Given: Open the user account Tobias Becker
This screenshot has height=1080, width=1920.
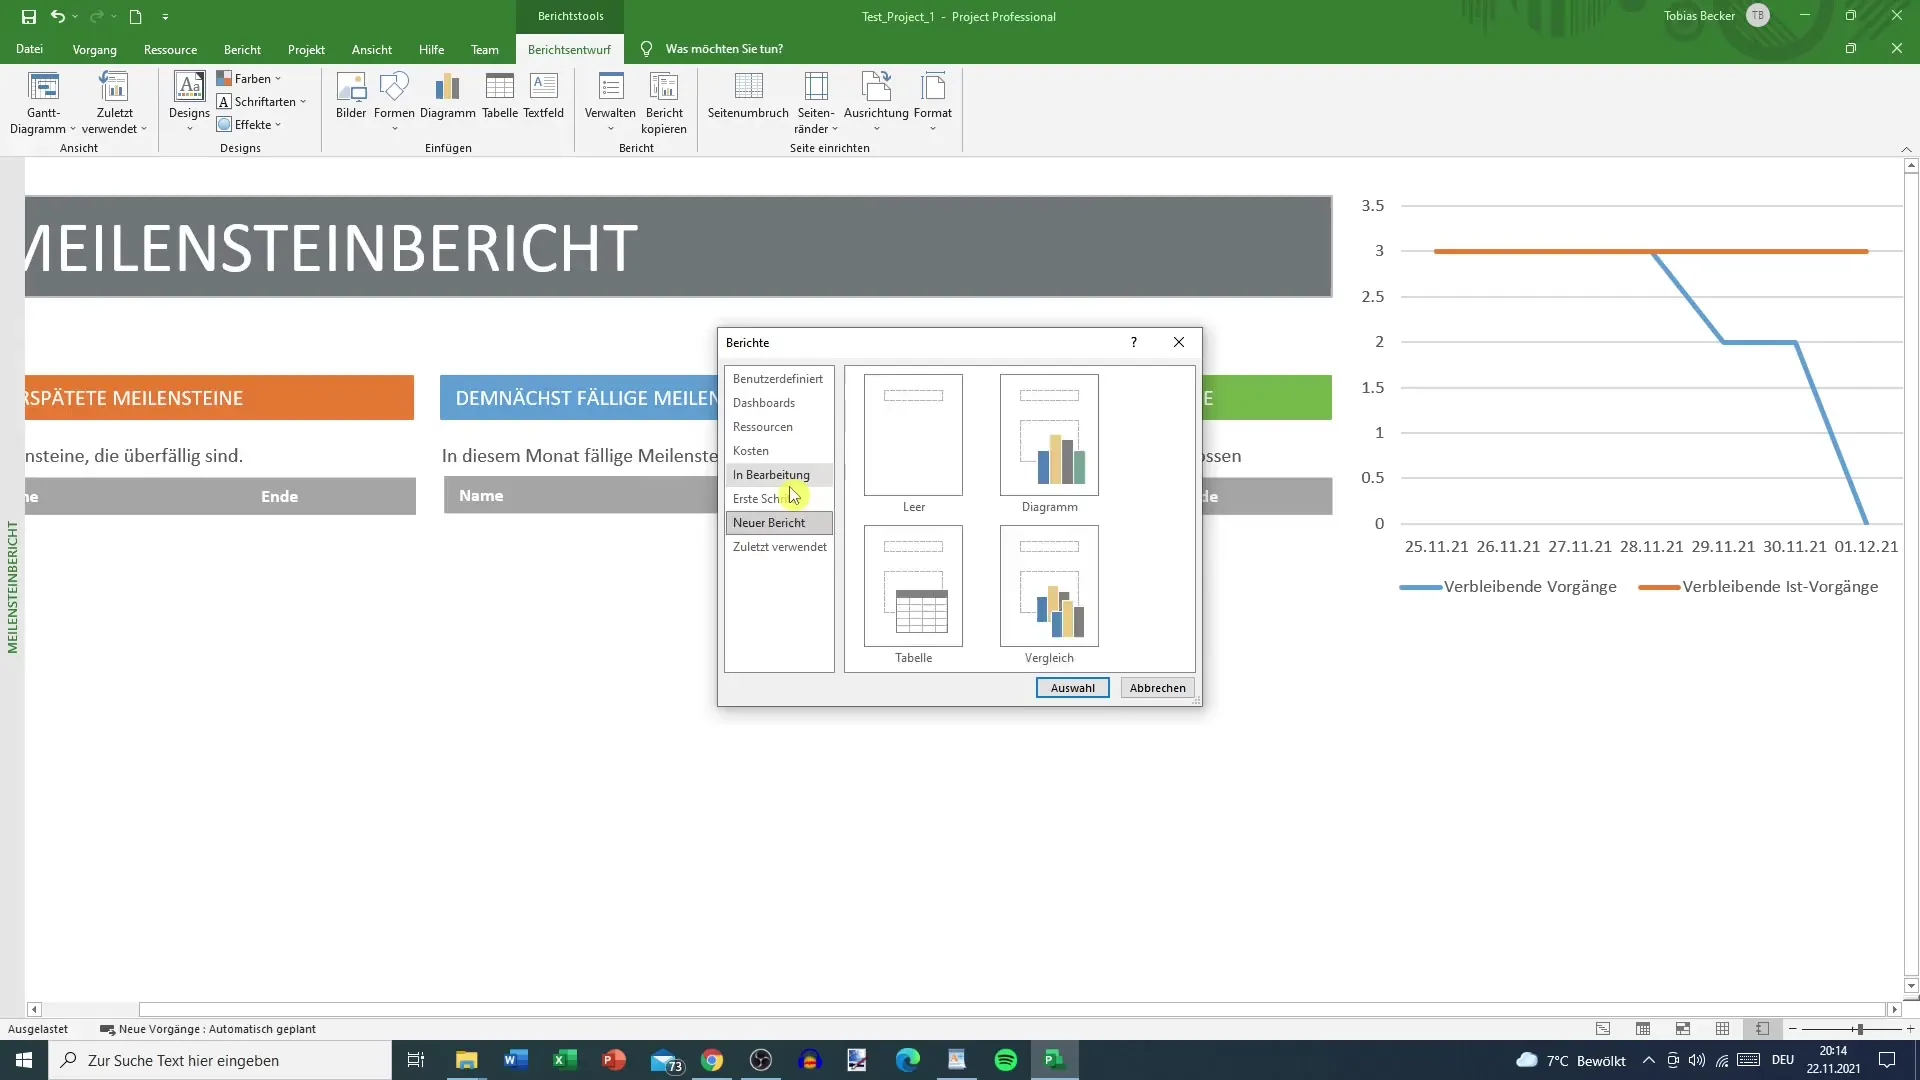Looking at the screenshot, I should [1715, 16].
